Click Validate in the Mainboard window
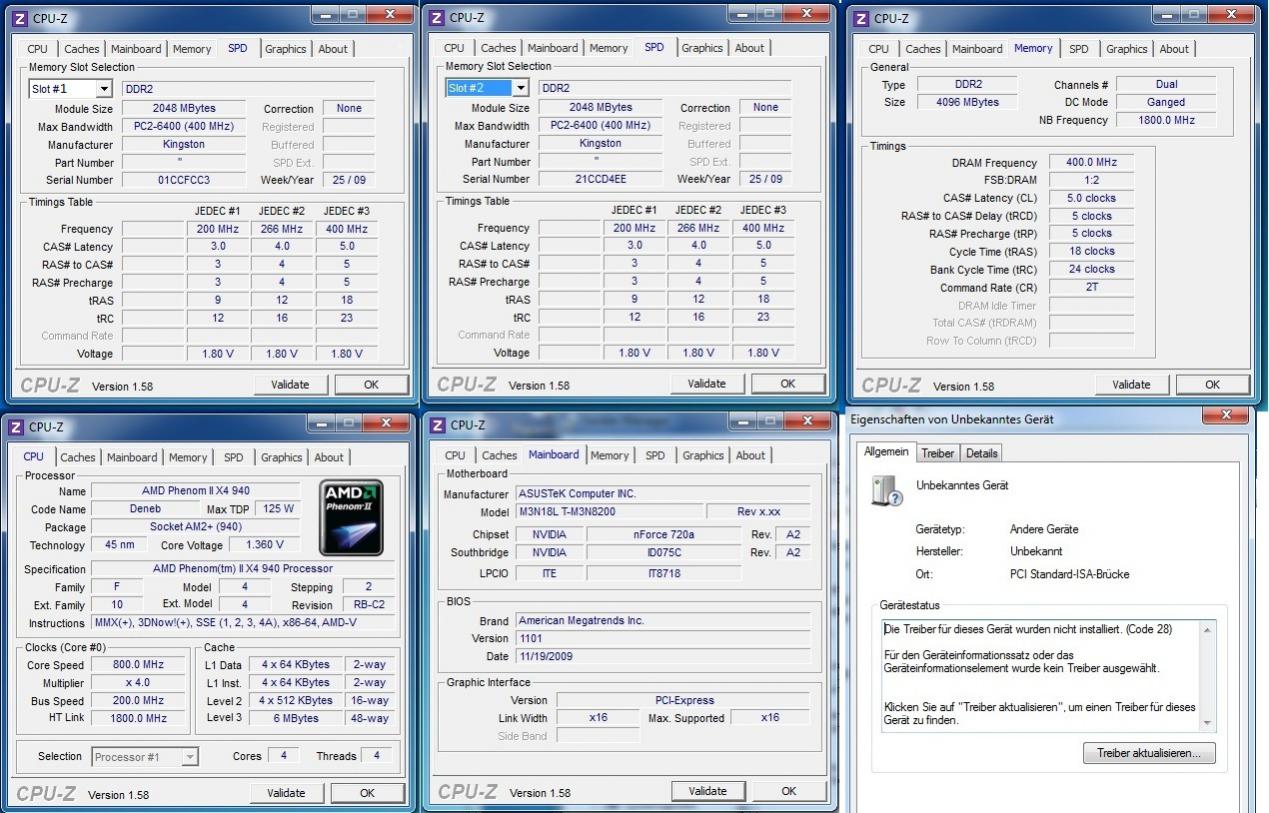The image size is (1269, 813). coord(708,791)
